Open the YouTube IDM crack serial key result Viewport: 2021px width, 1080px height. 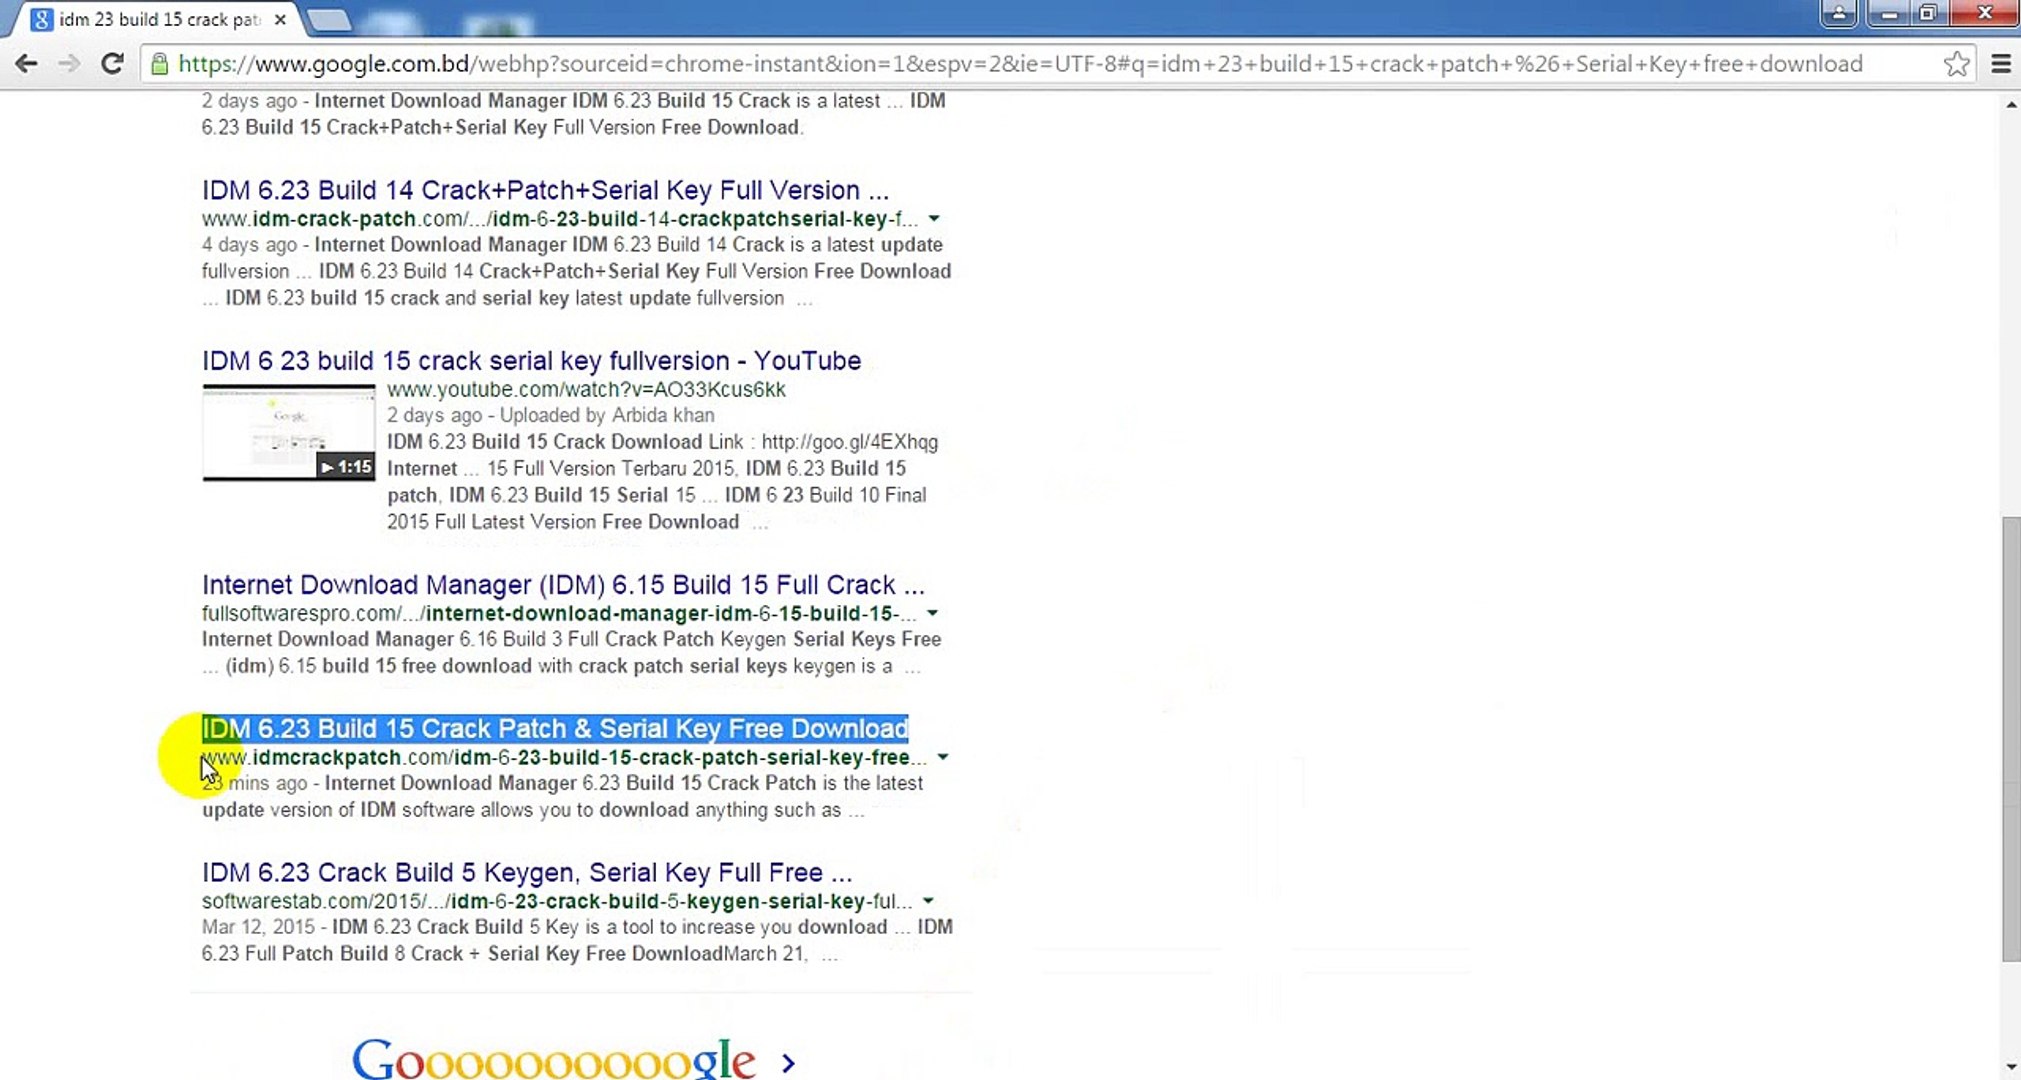(x=531, y=361)
